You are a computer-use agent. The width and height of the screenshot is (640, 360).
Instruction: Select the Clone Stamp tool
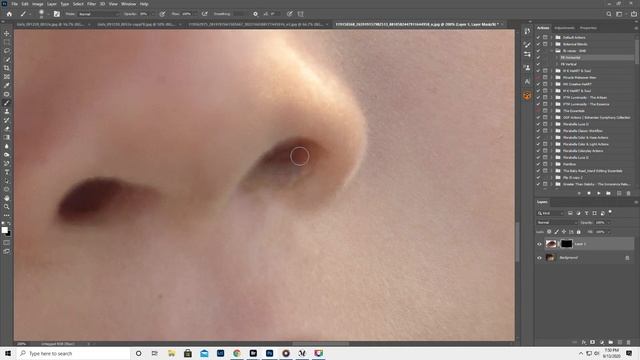(x=7, y=111)
